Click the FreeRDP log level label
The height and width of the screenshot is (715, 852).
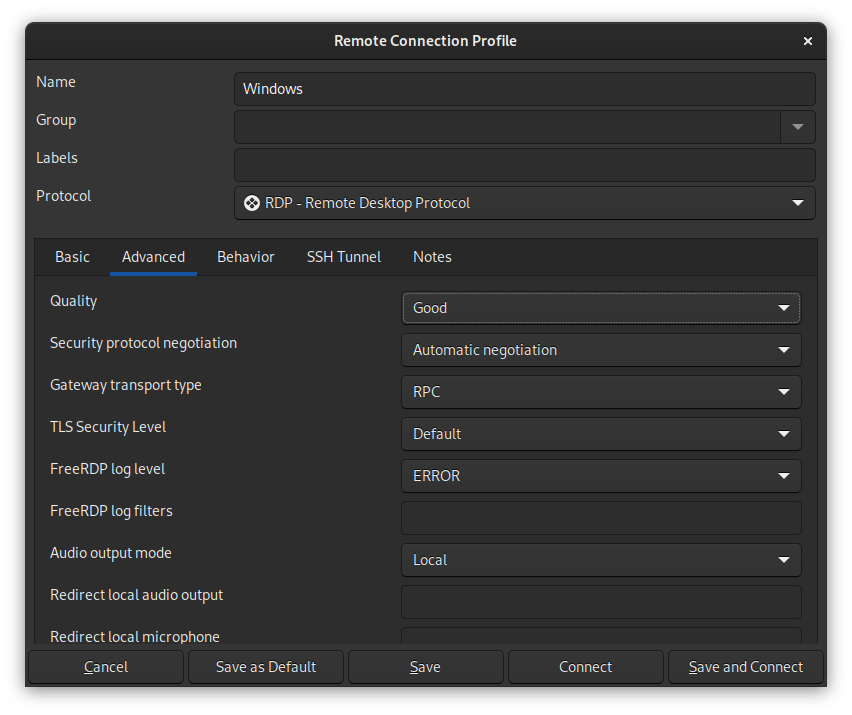coord(107,469)
